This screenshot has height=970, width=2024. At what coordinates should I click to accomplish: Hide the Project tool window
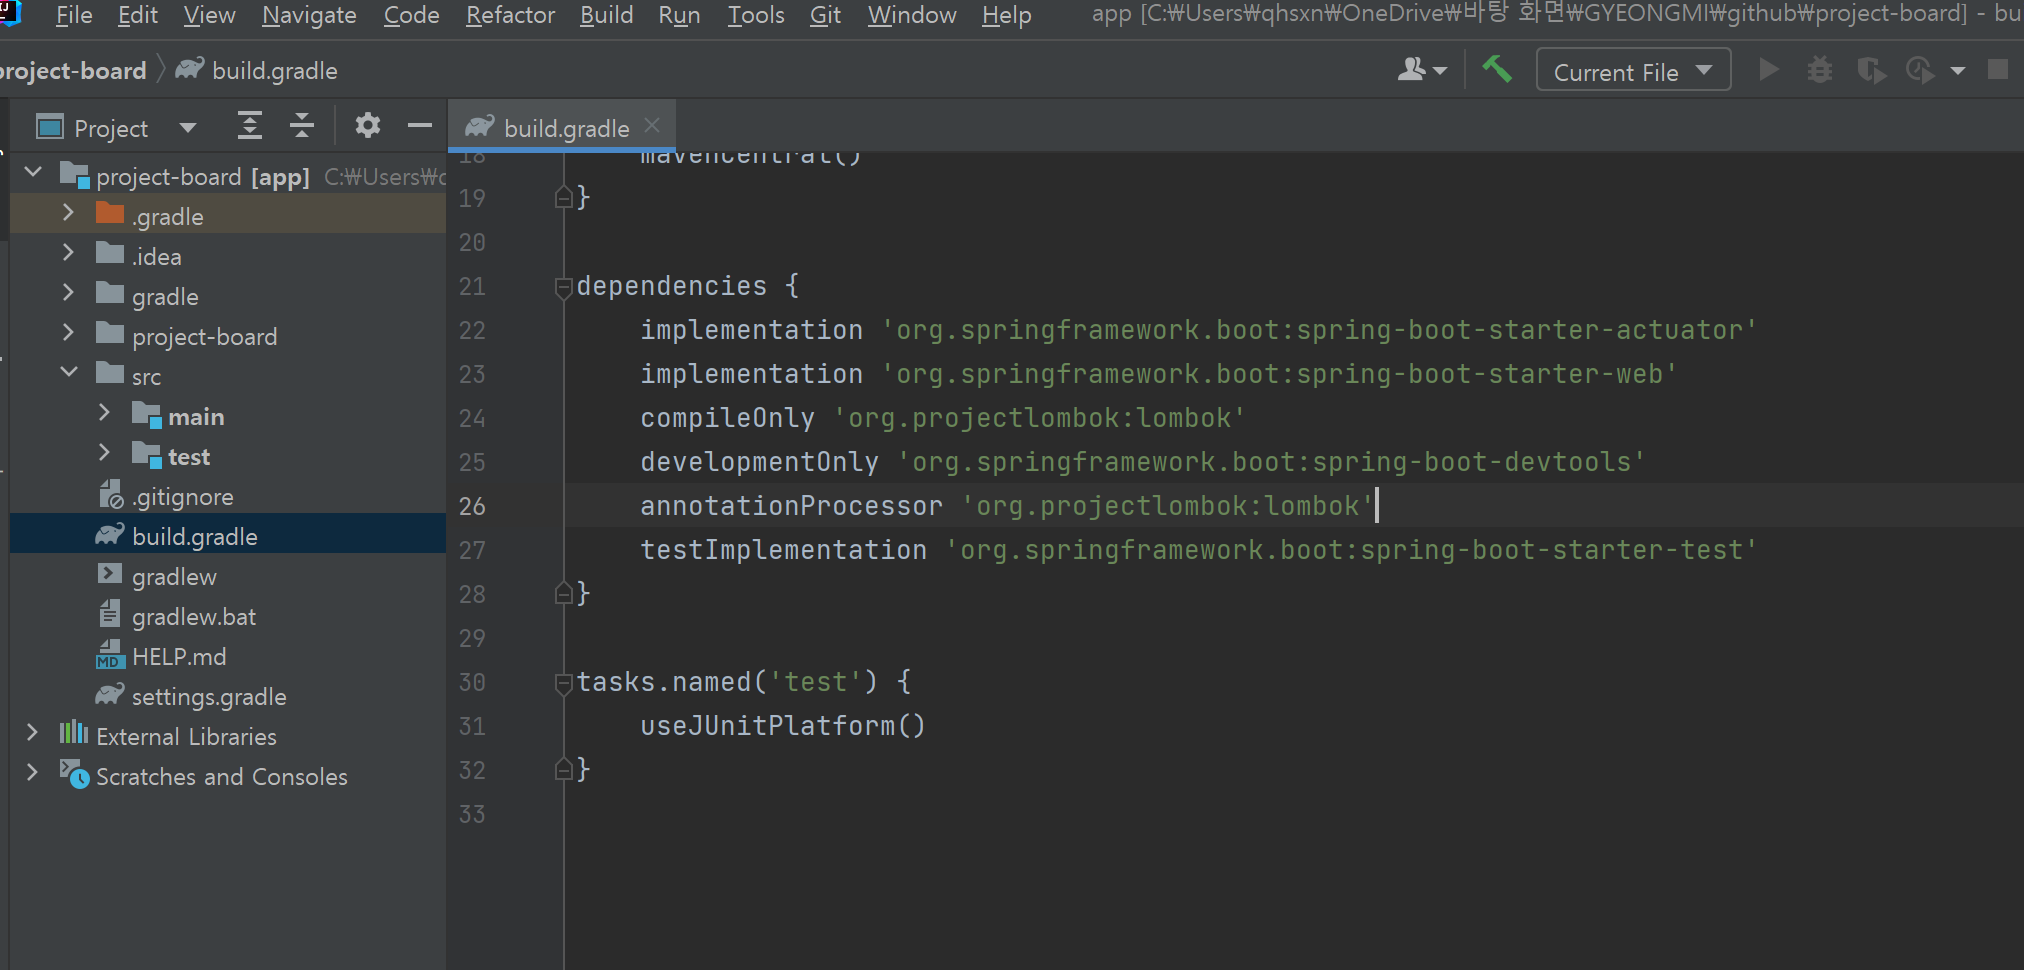pos(419,125)
